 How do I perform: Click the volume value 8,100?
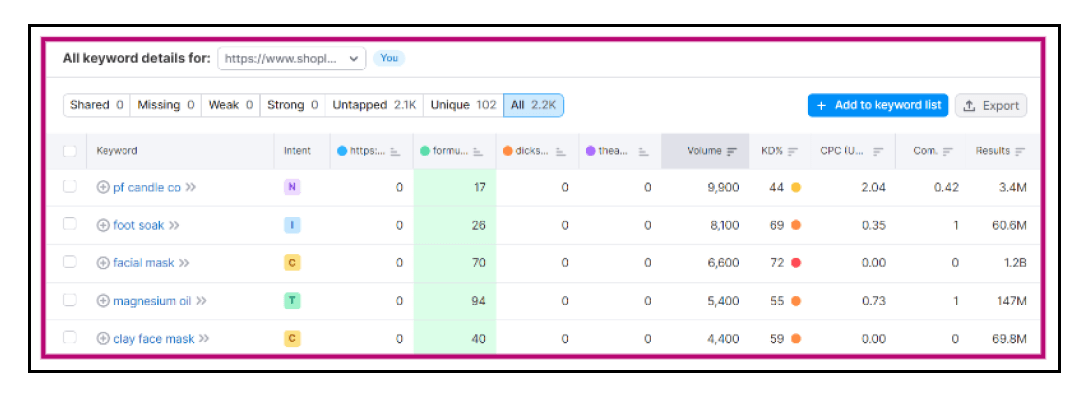(723, 225)
